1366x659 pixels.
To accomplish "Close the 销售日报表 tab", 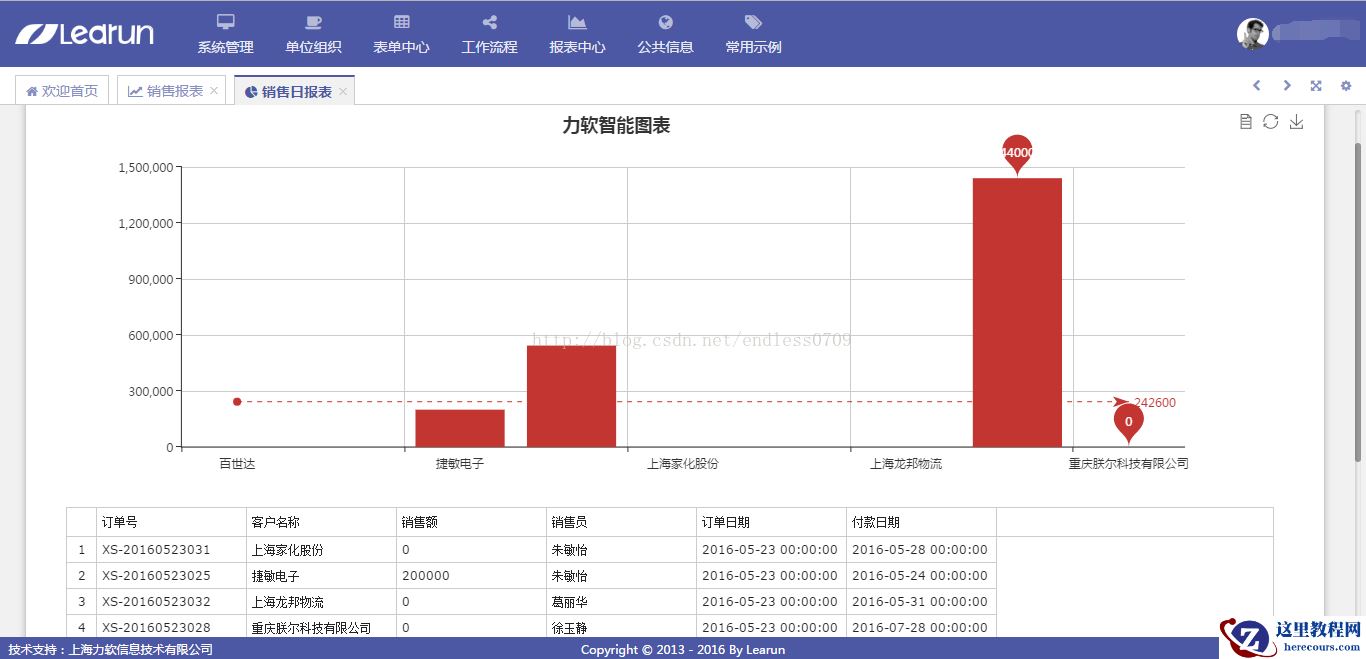I will [343, 91].
